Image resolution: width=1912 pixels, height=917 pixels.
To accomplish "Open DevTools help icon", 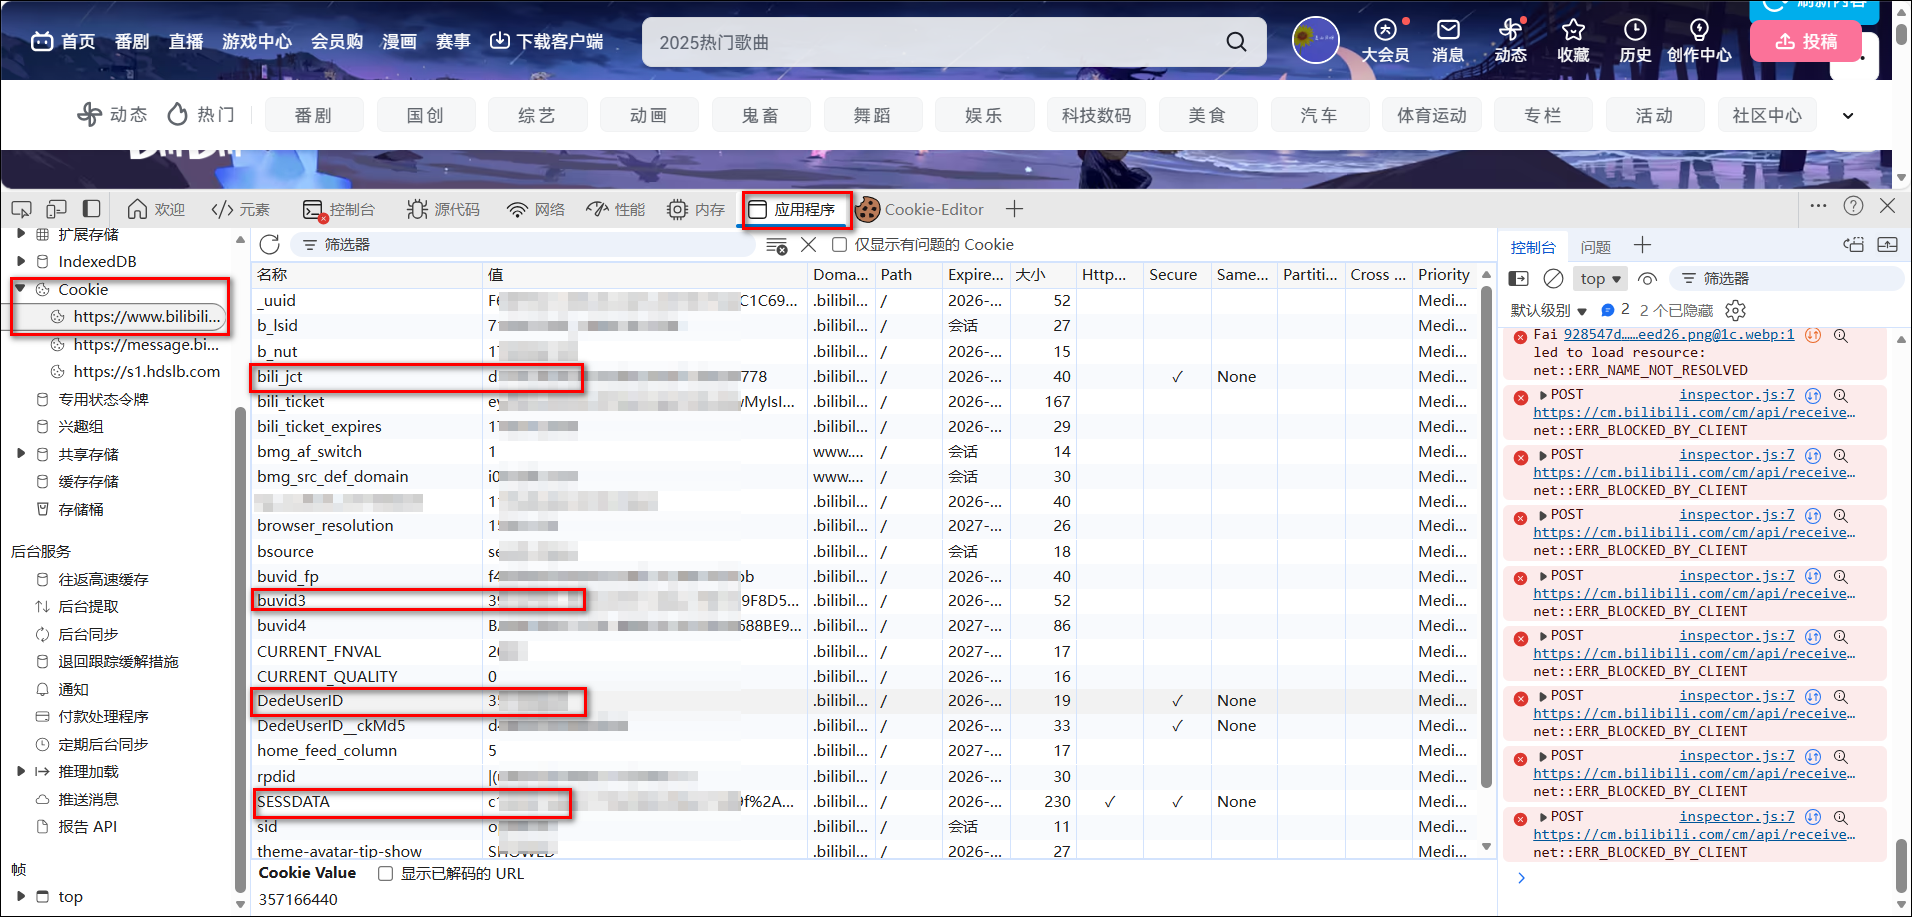I will tap(1853, 206).
